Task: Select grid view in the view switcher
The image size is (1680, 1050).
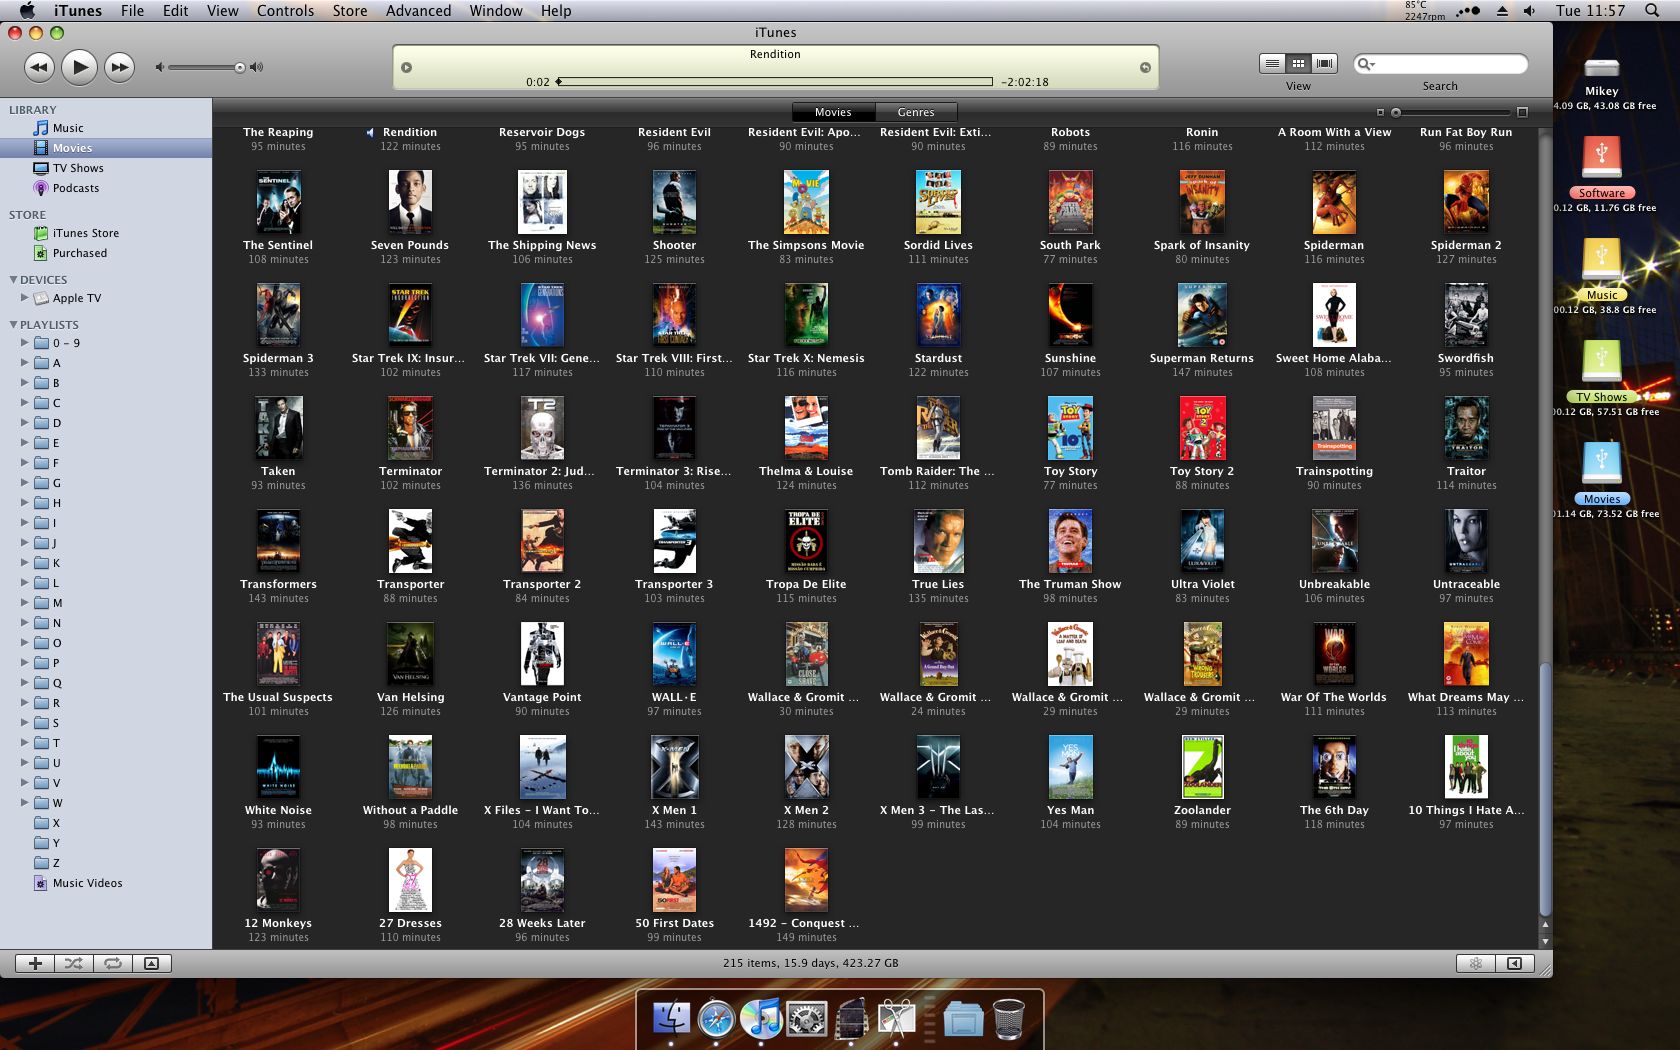Action: tap(1297, 62)
